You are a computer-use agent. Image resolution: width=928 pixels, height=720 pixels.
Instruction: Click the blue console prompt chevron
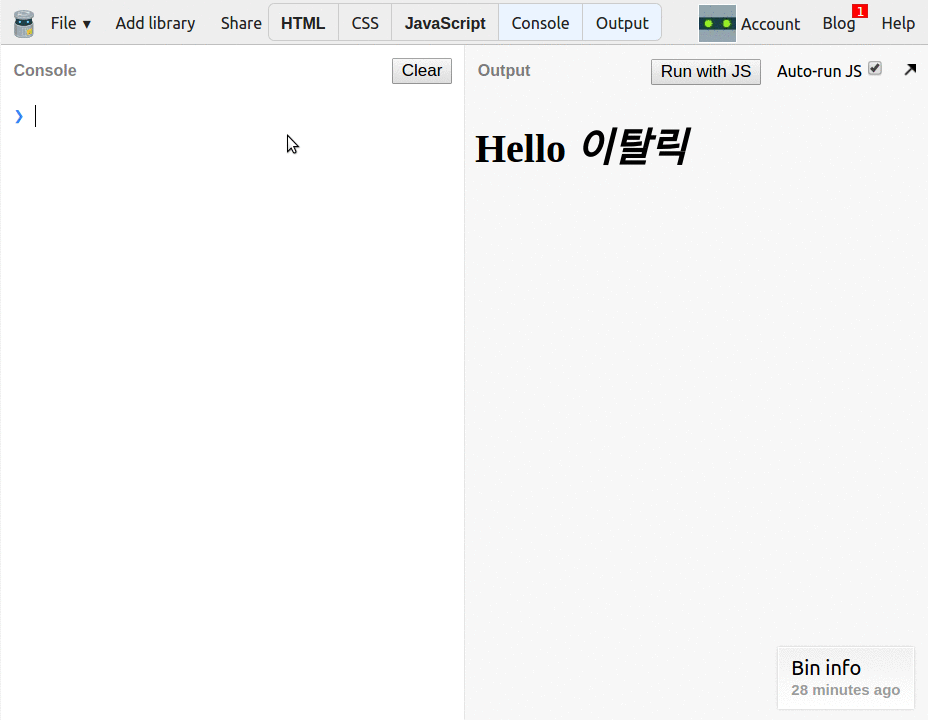tap(19, 116)
